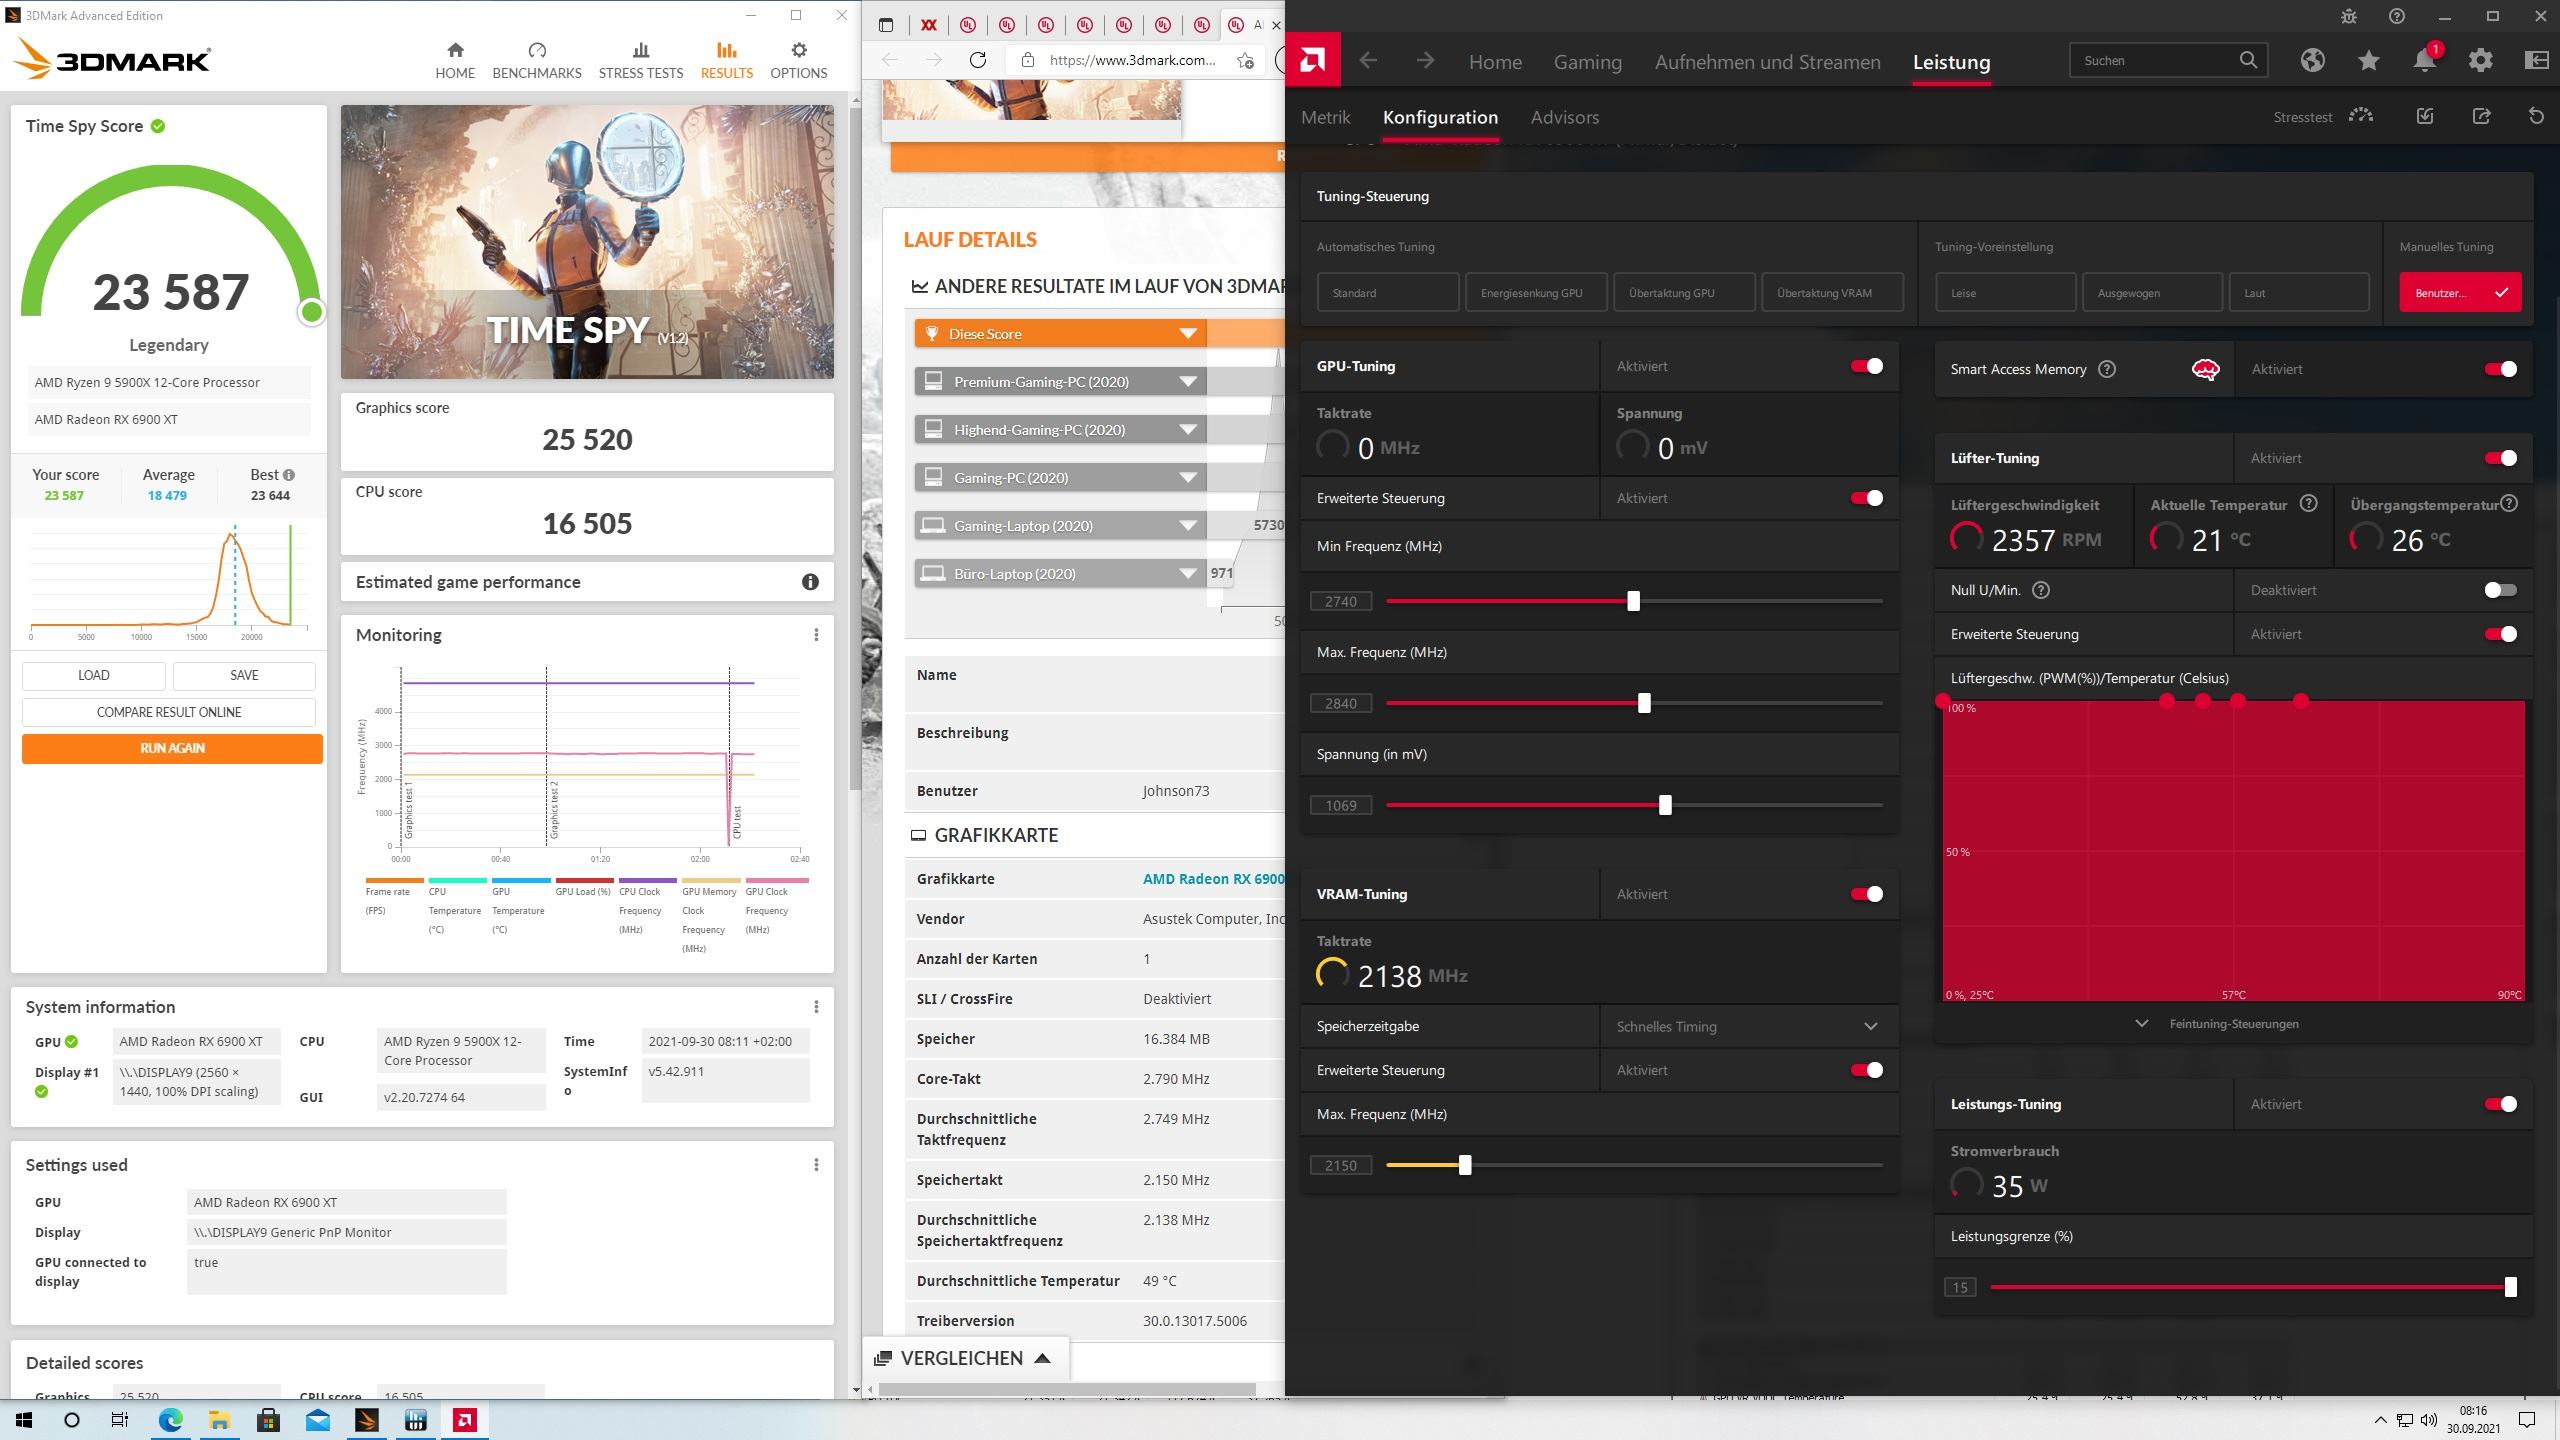Open Radeon help question mark

[x=2397, y=16]
